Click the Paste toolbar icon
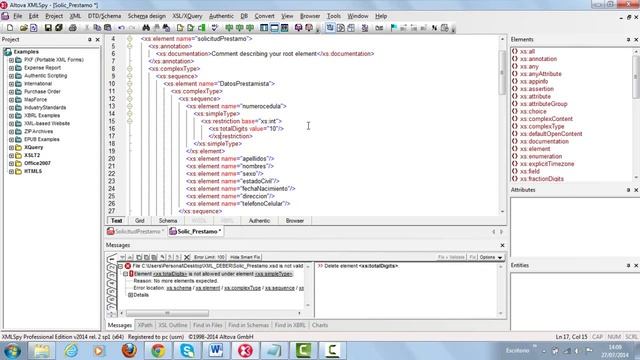 pos(108,28)
